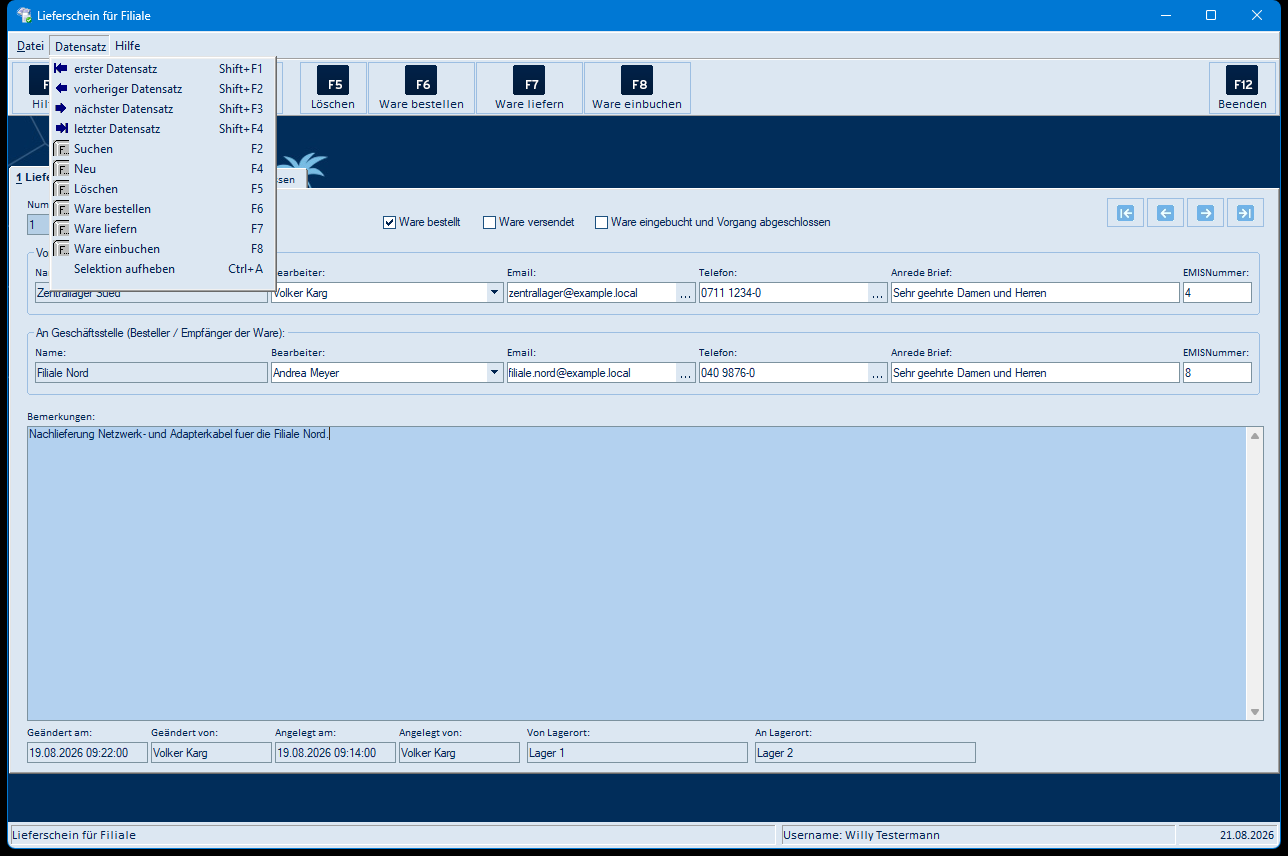This screenshot has width=1288, height=856.
Task: Choose 'nächster Datensatz' from the menu
Action: coord(162,109)
